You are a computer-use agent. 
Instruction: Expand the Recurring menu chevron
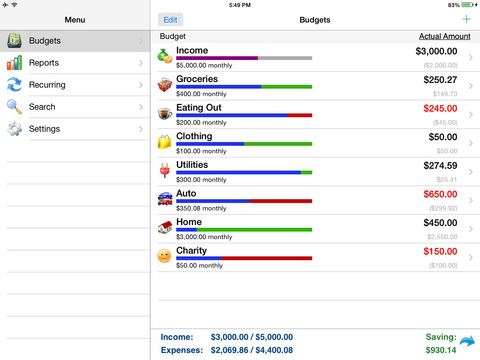click(x=141, y=85)
